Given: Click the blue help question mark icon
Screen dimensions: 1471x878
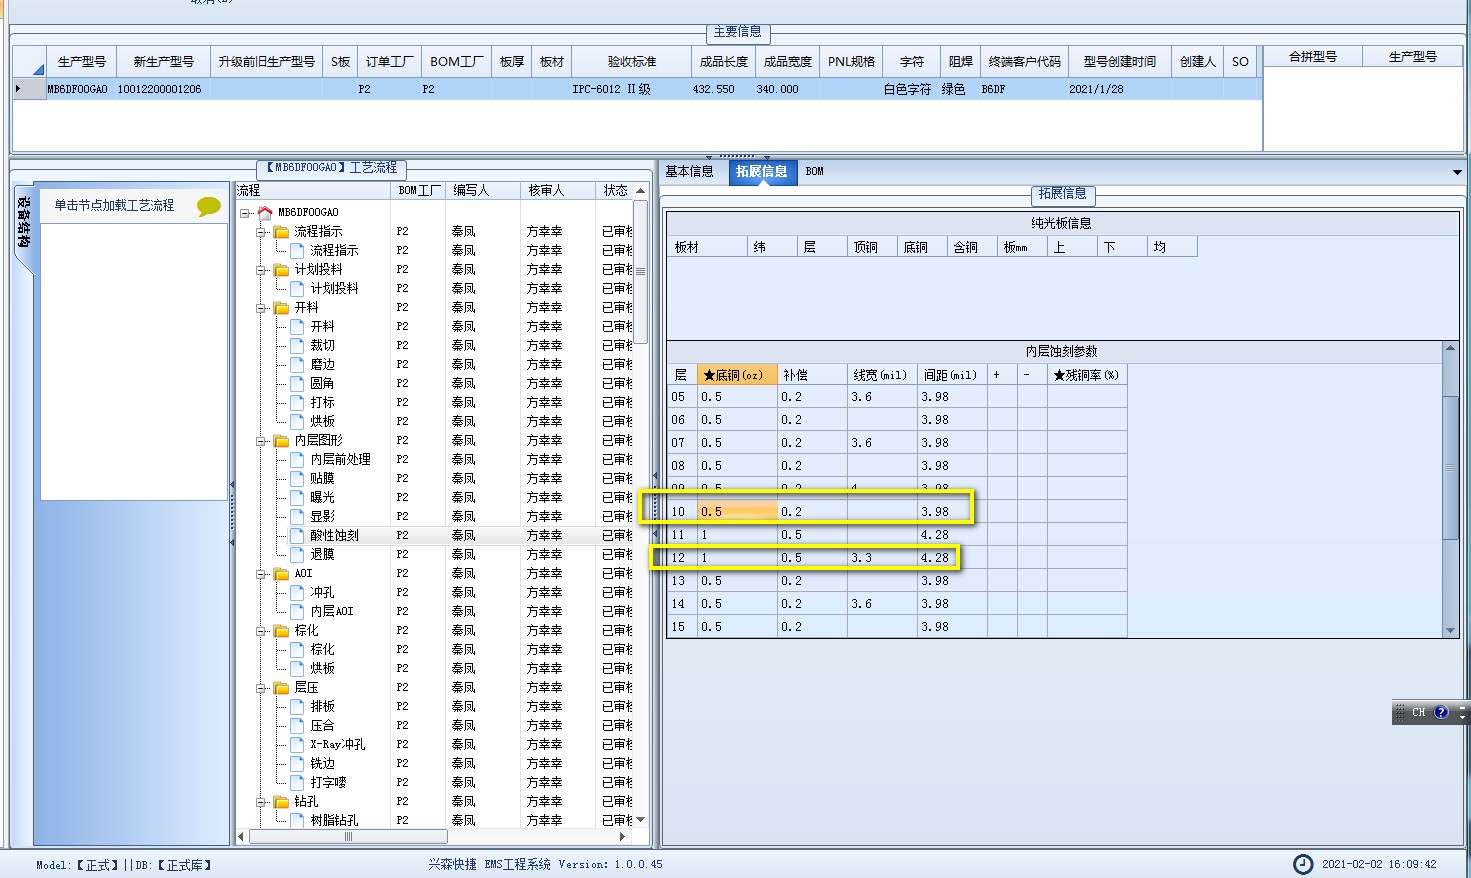Looking at the screenshot, I should click(1441, 712).
